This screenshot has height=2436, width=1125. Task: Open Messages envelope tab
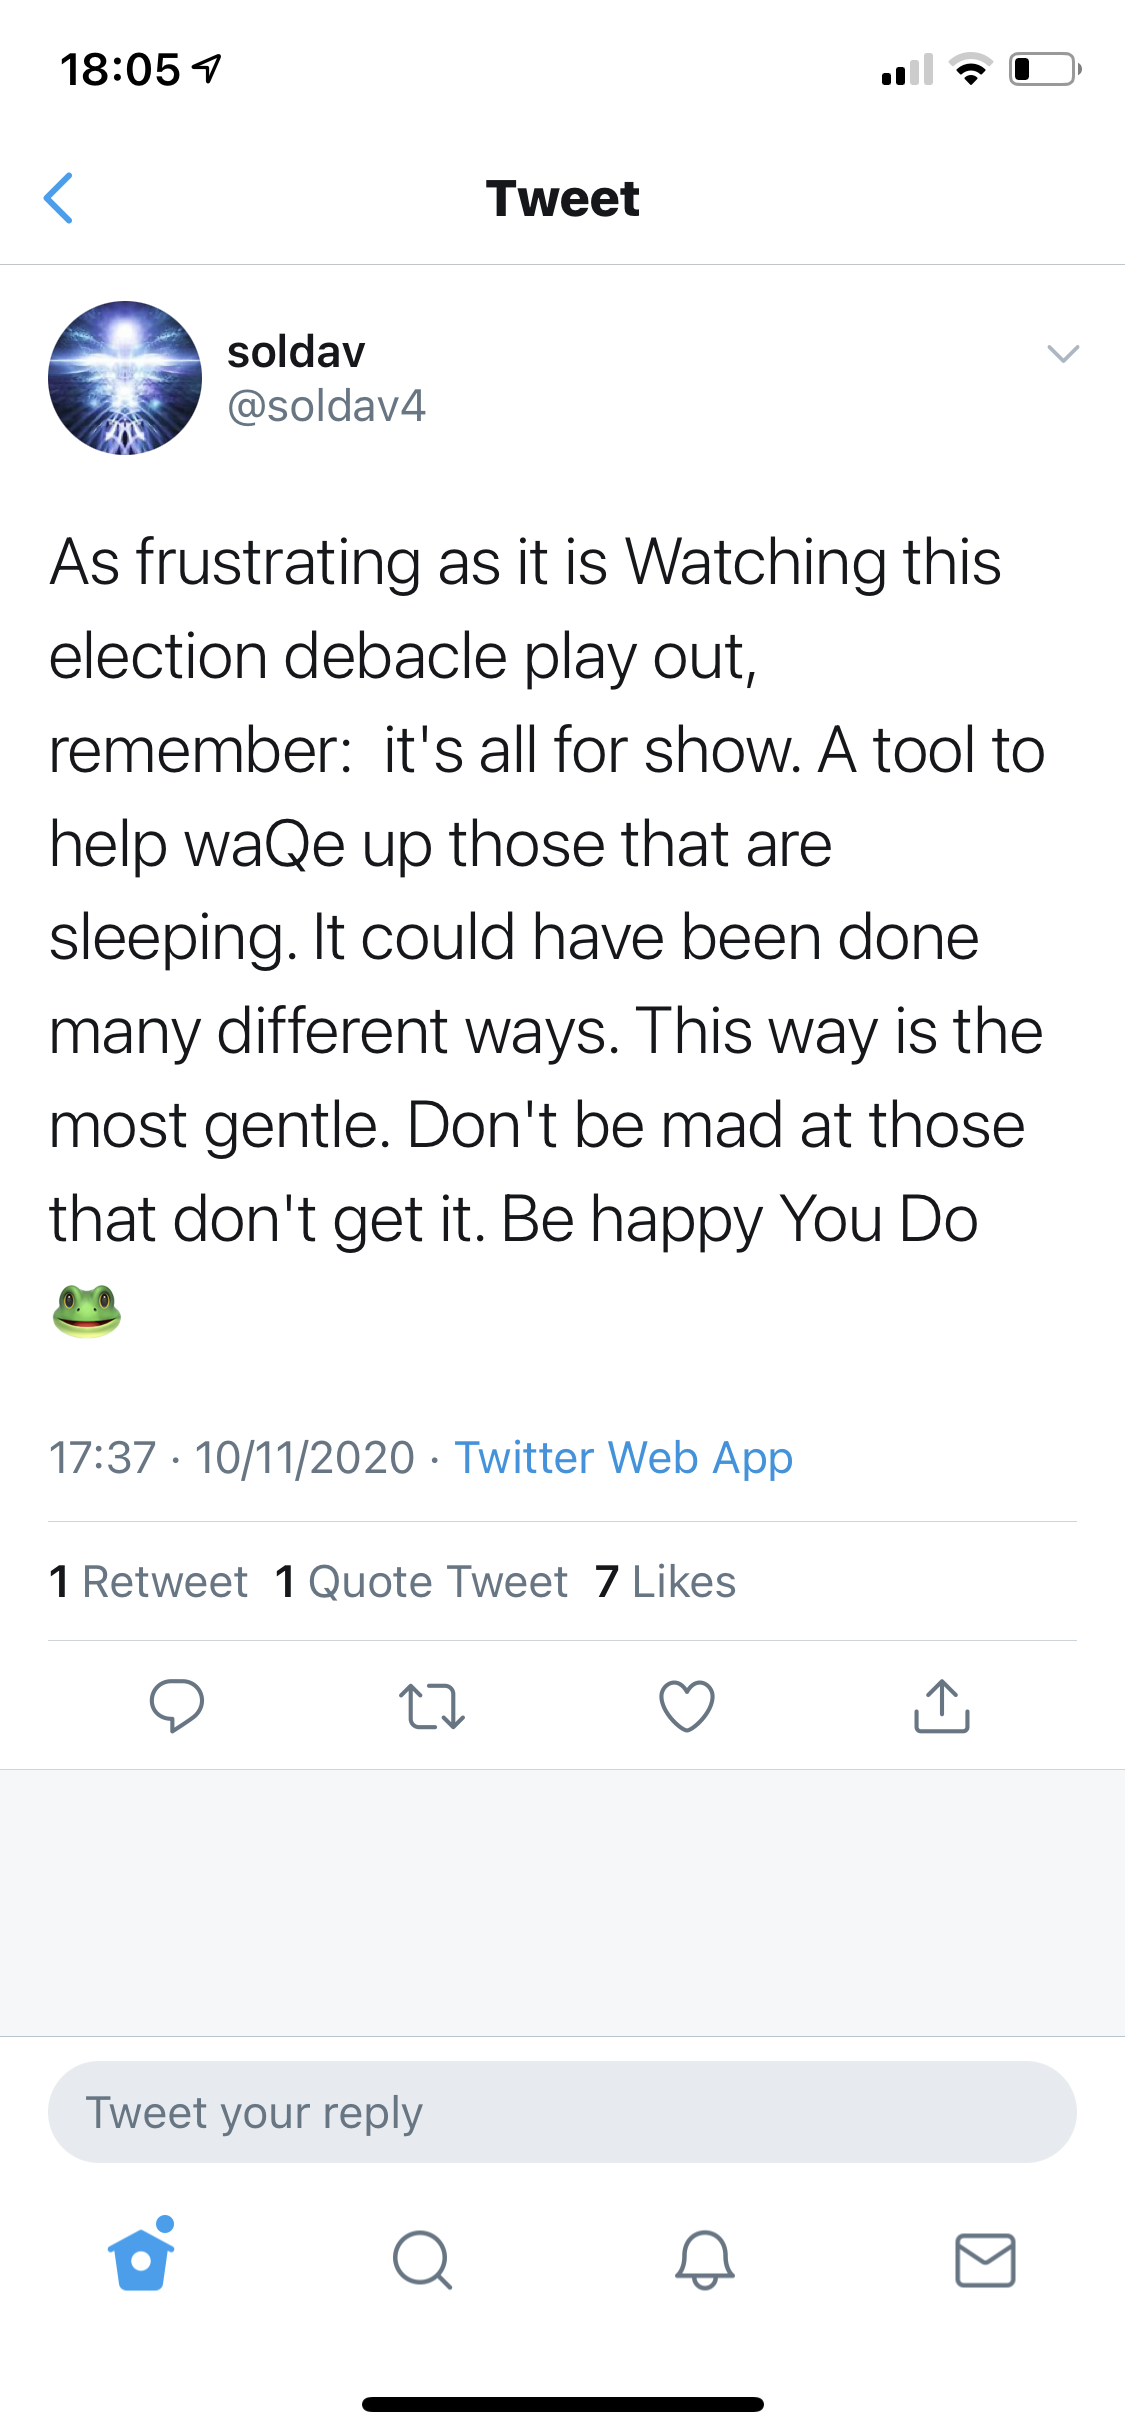pyautogui.click(x=985, y=2260)
